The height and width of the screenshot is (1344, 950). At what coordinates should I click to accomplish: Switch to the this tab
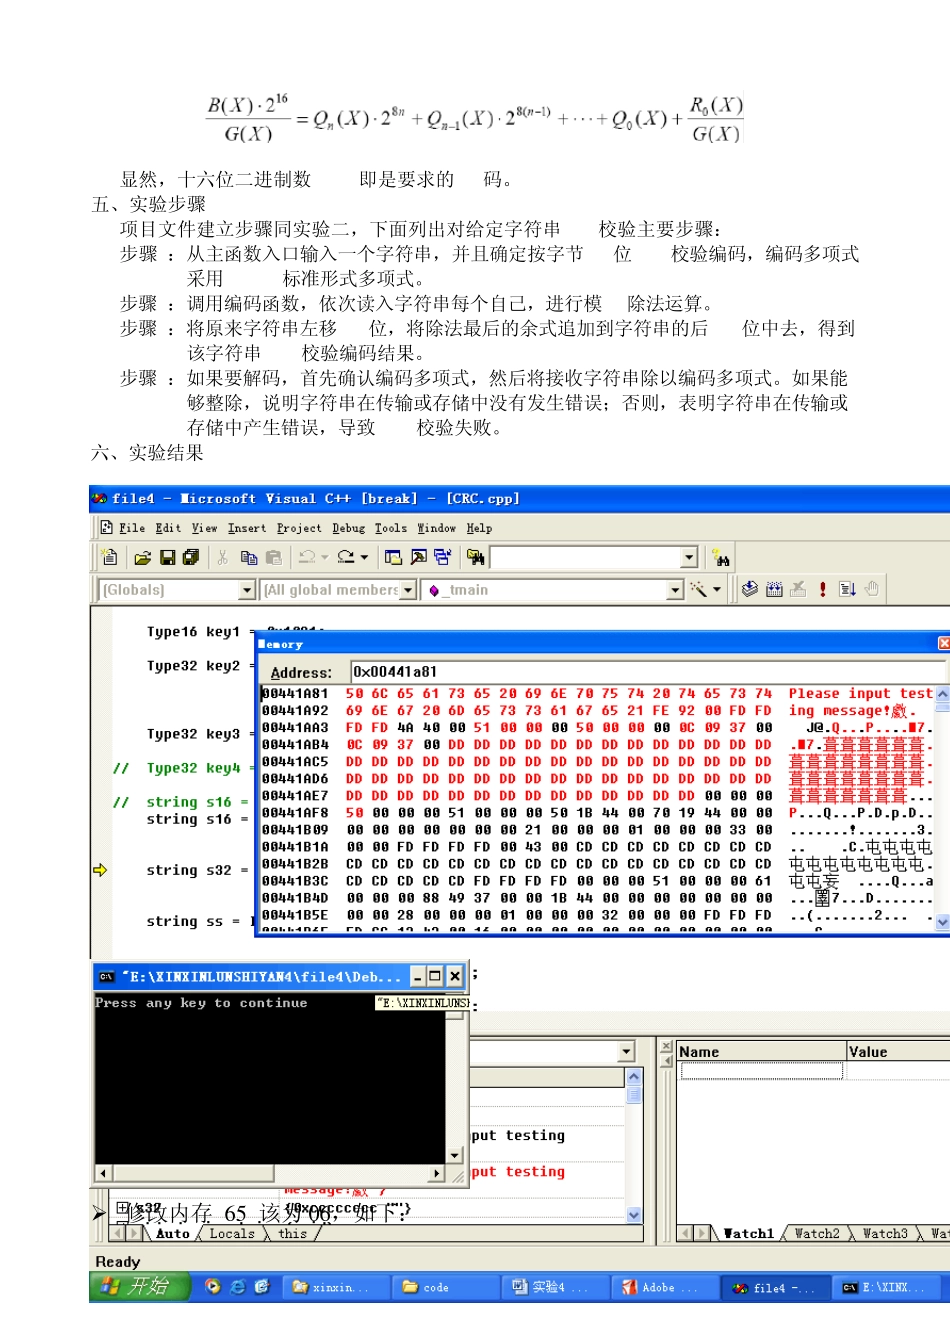293,1233
